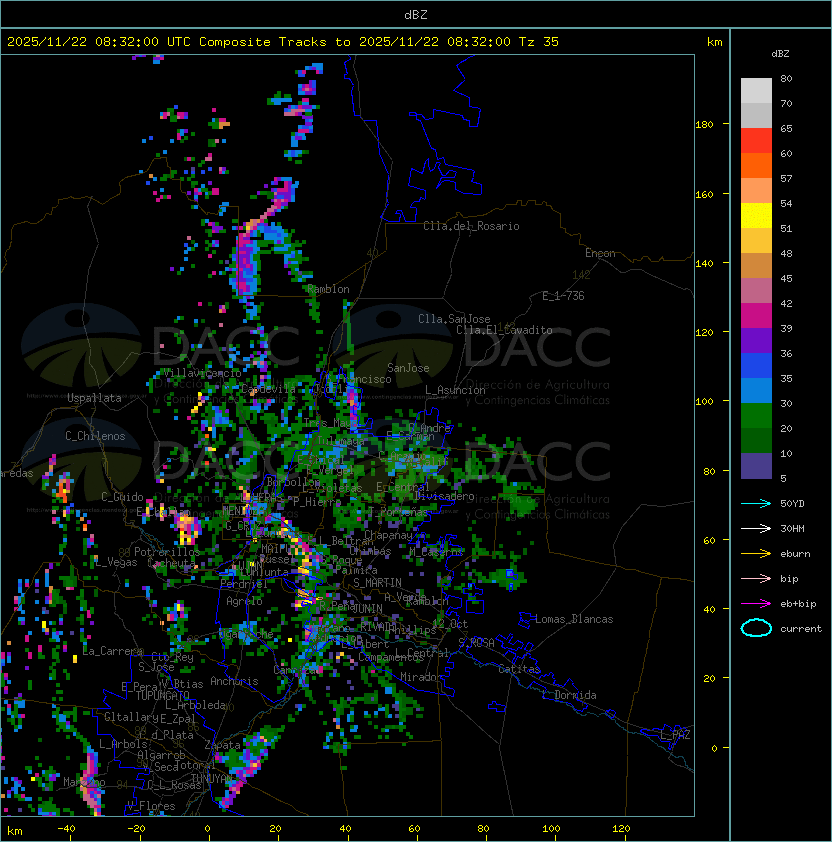Click the 'Villavicencio' map label
The width and height of the screenshot is (832, 842).
tap(202, 373)
